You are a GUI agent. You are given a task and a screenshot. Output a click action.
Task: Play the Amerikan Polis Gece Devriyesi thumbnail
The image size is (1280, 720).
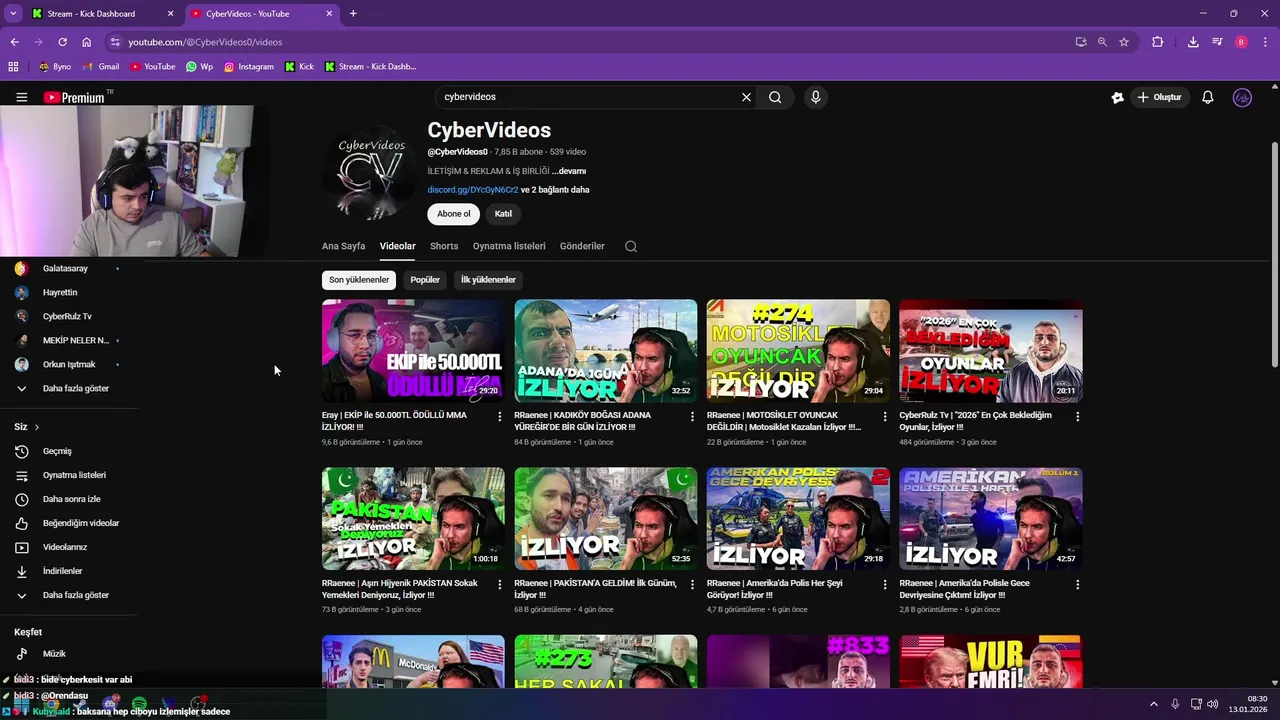click(798, 519)
